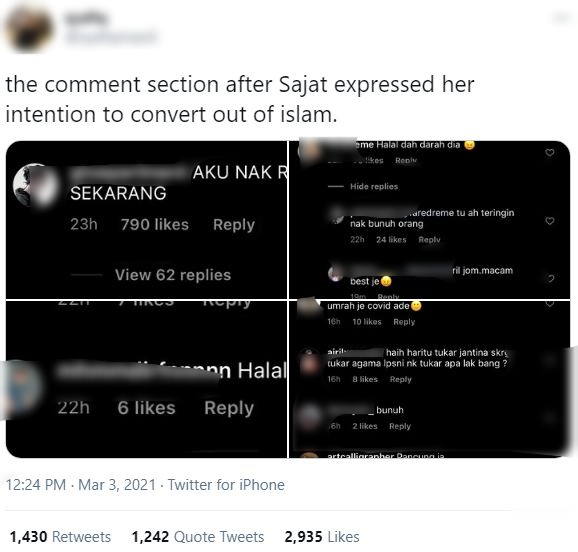Reply to 'tukar agama' comment with 8 likes
578x552 pixels.
point(400,379)
